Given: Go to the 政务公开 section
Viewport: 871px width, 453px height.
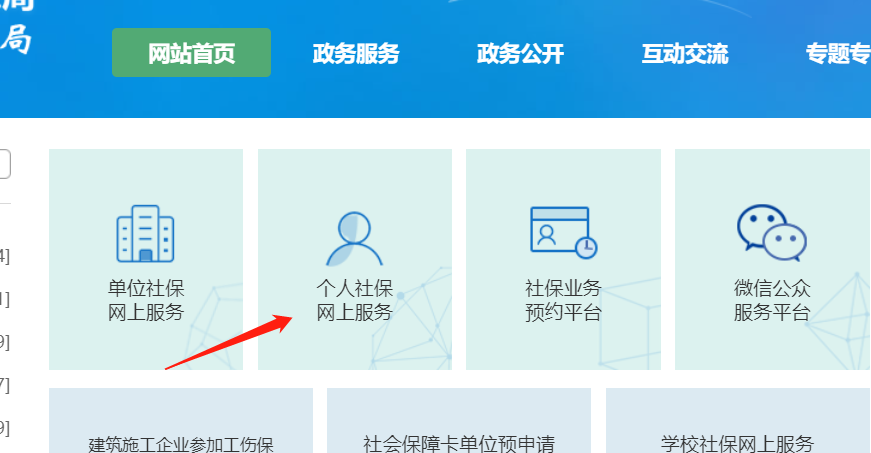Looking at the screenshot, I should [x=520, y=54].
